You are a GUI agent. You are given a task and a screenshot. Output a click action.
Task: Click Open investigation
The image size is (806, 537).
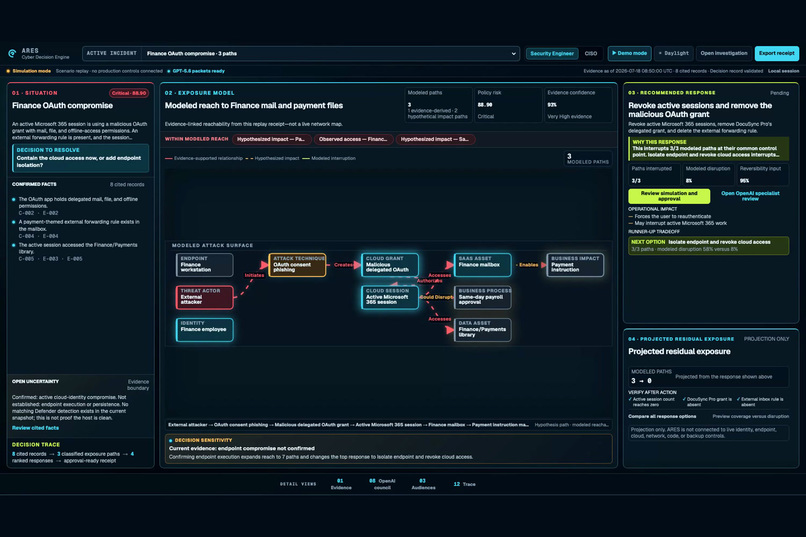coord(724,53)
